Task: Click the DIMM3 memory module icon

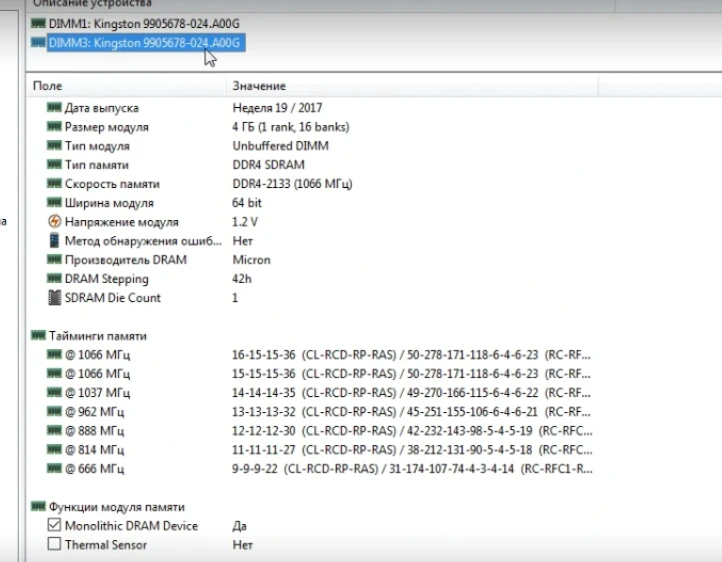Action: (38, 42)
